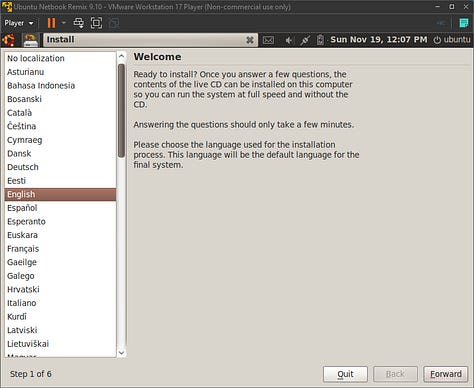Open the Player menu dropdown
The width and height of the screenshot is (474, 388).
tap(19, 23)
